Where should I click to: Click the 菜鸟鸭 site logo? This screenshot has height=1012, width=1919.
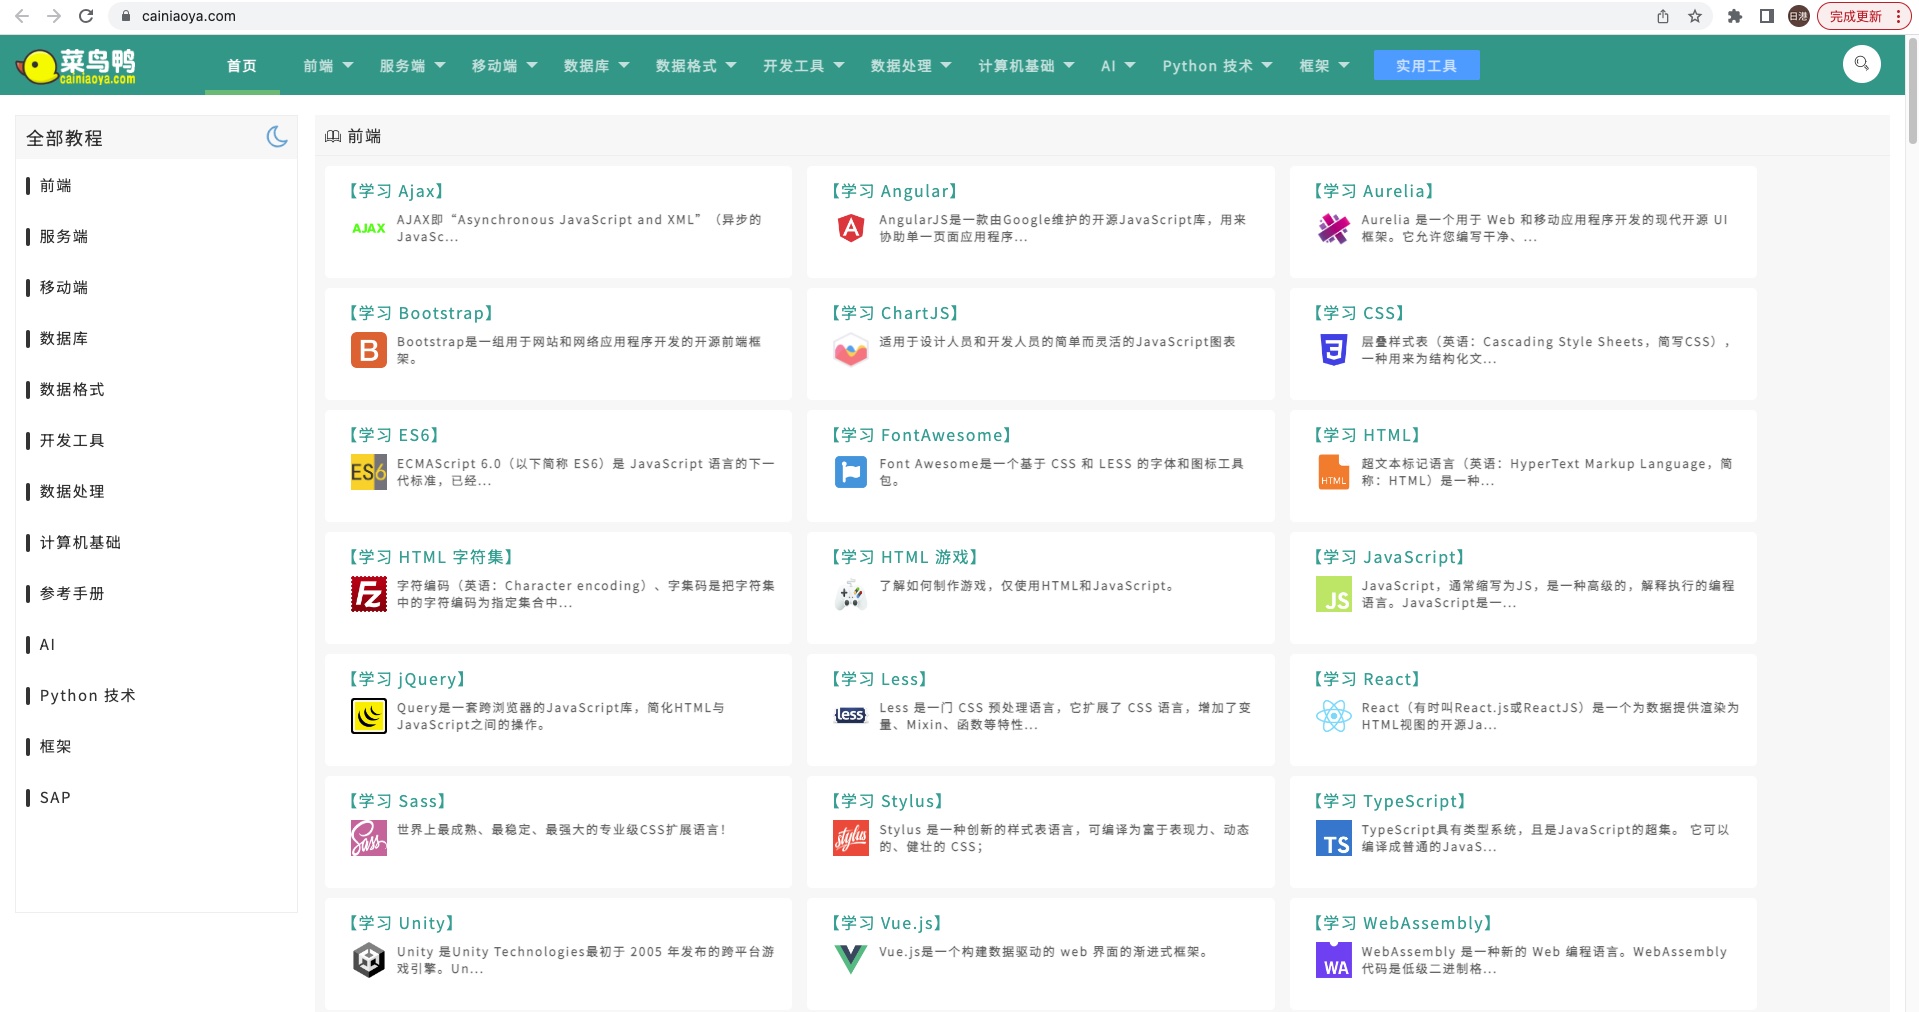[x=76, y=66]
